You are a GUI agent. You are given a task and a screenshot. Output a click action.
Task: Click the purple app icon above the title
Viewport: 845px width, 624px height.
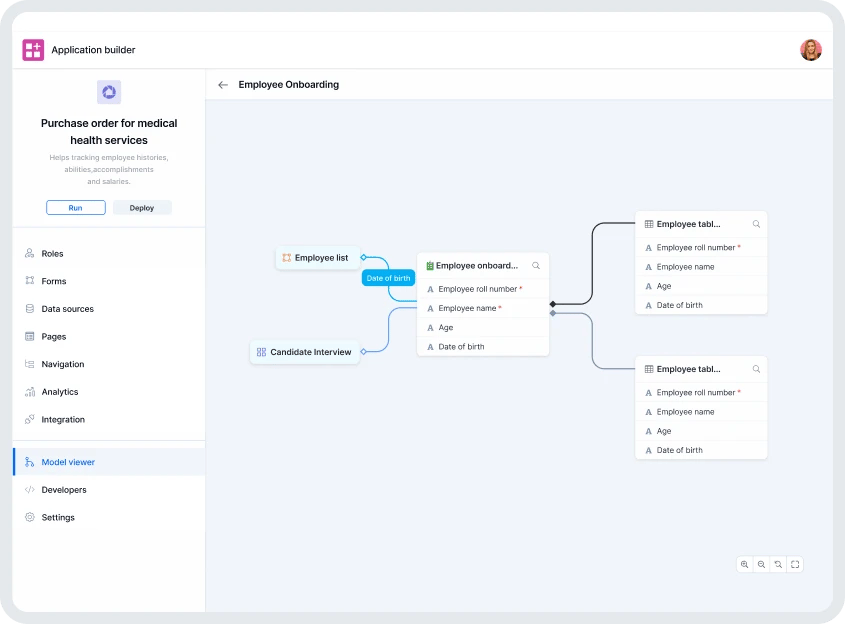pos(109,92)
